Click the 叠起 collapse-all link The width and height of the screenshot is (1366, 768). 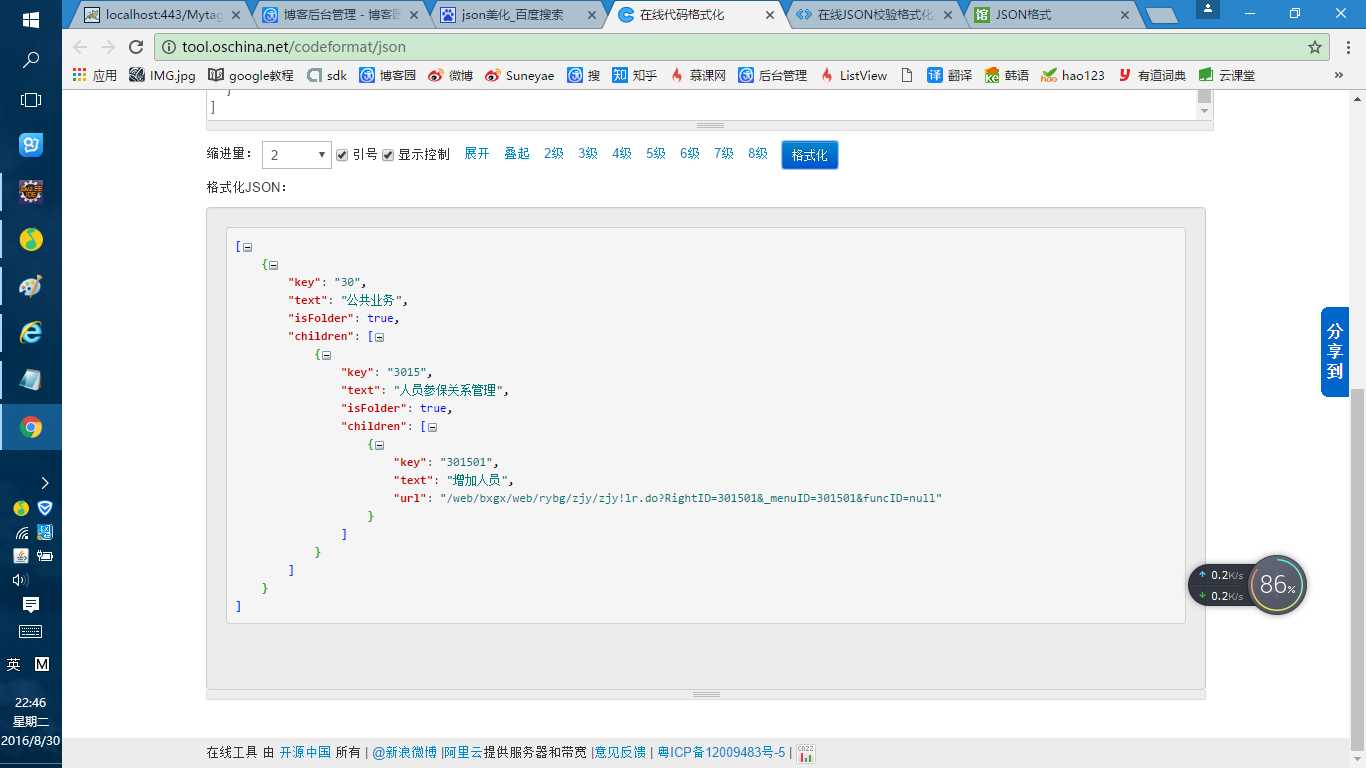(517, 154)
